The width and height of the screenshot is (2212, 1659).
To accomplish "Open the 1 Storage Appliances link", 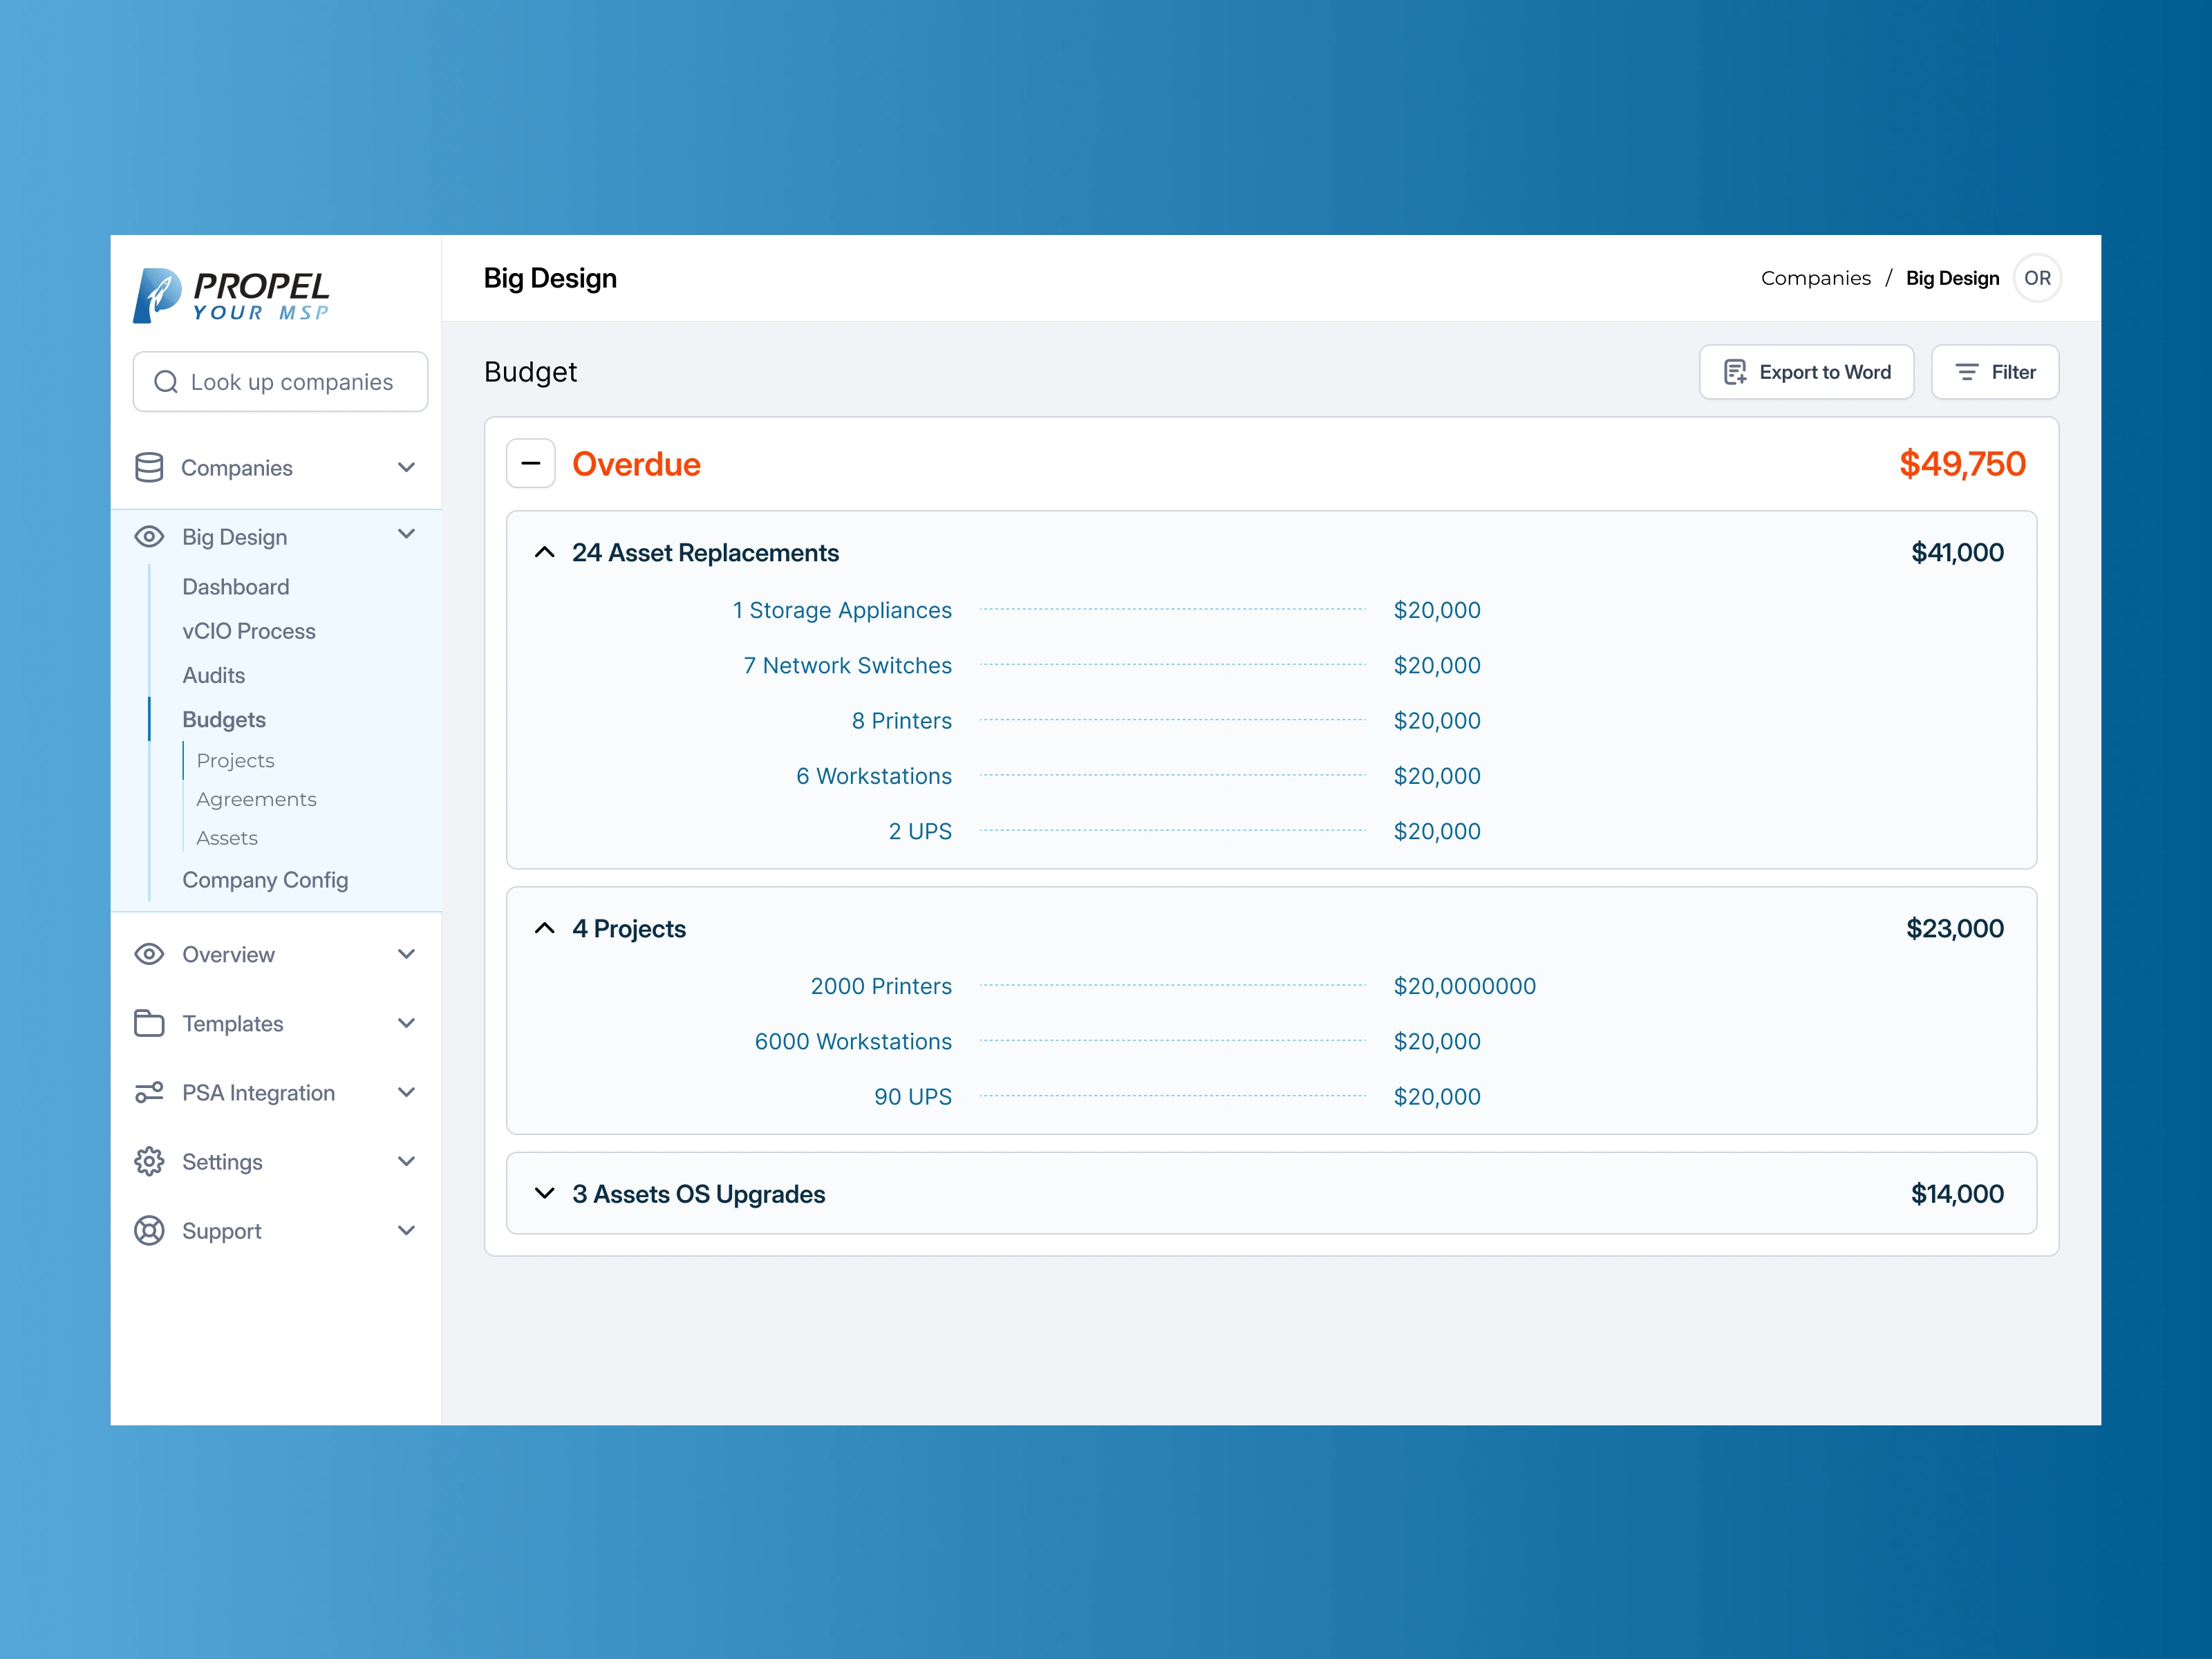I will [x=842, y=610].
